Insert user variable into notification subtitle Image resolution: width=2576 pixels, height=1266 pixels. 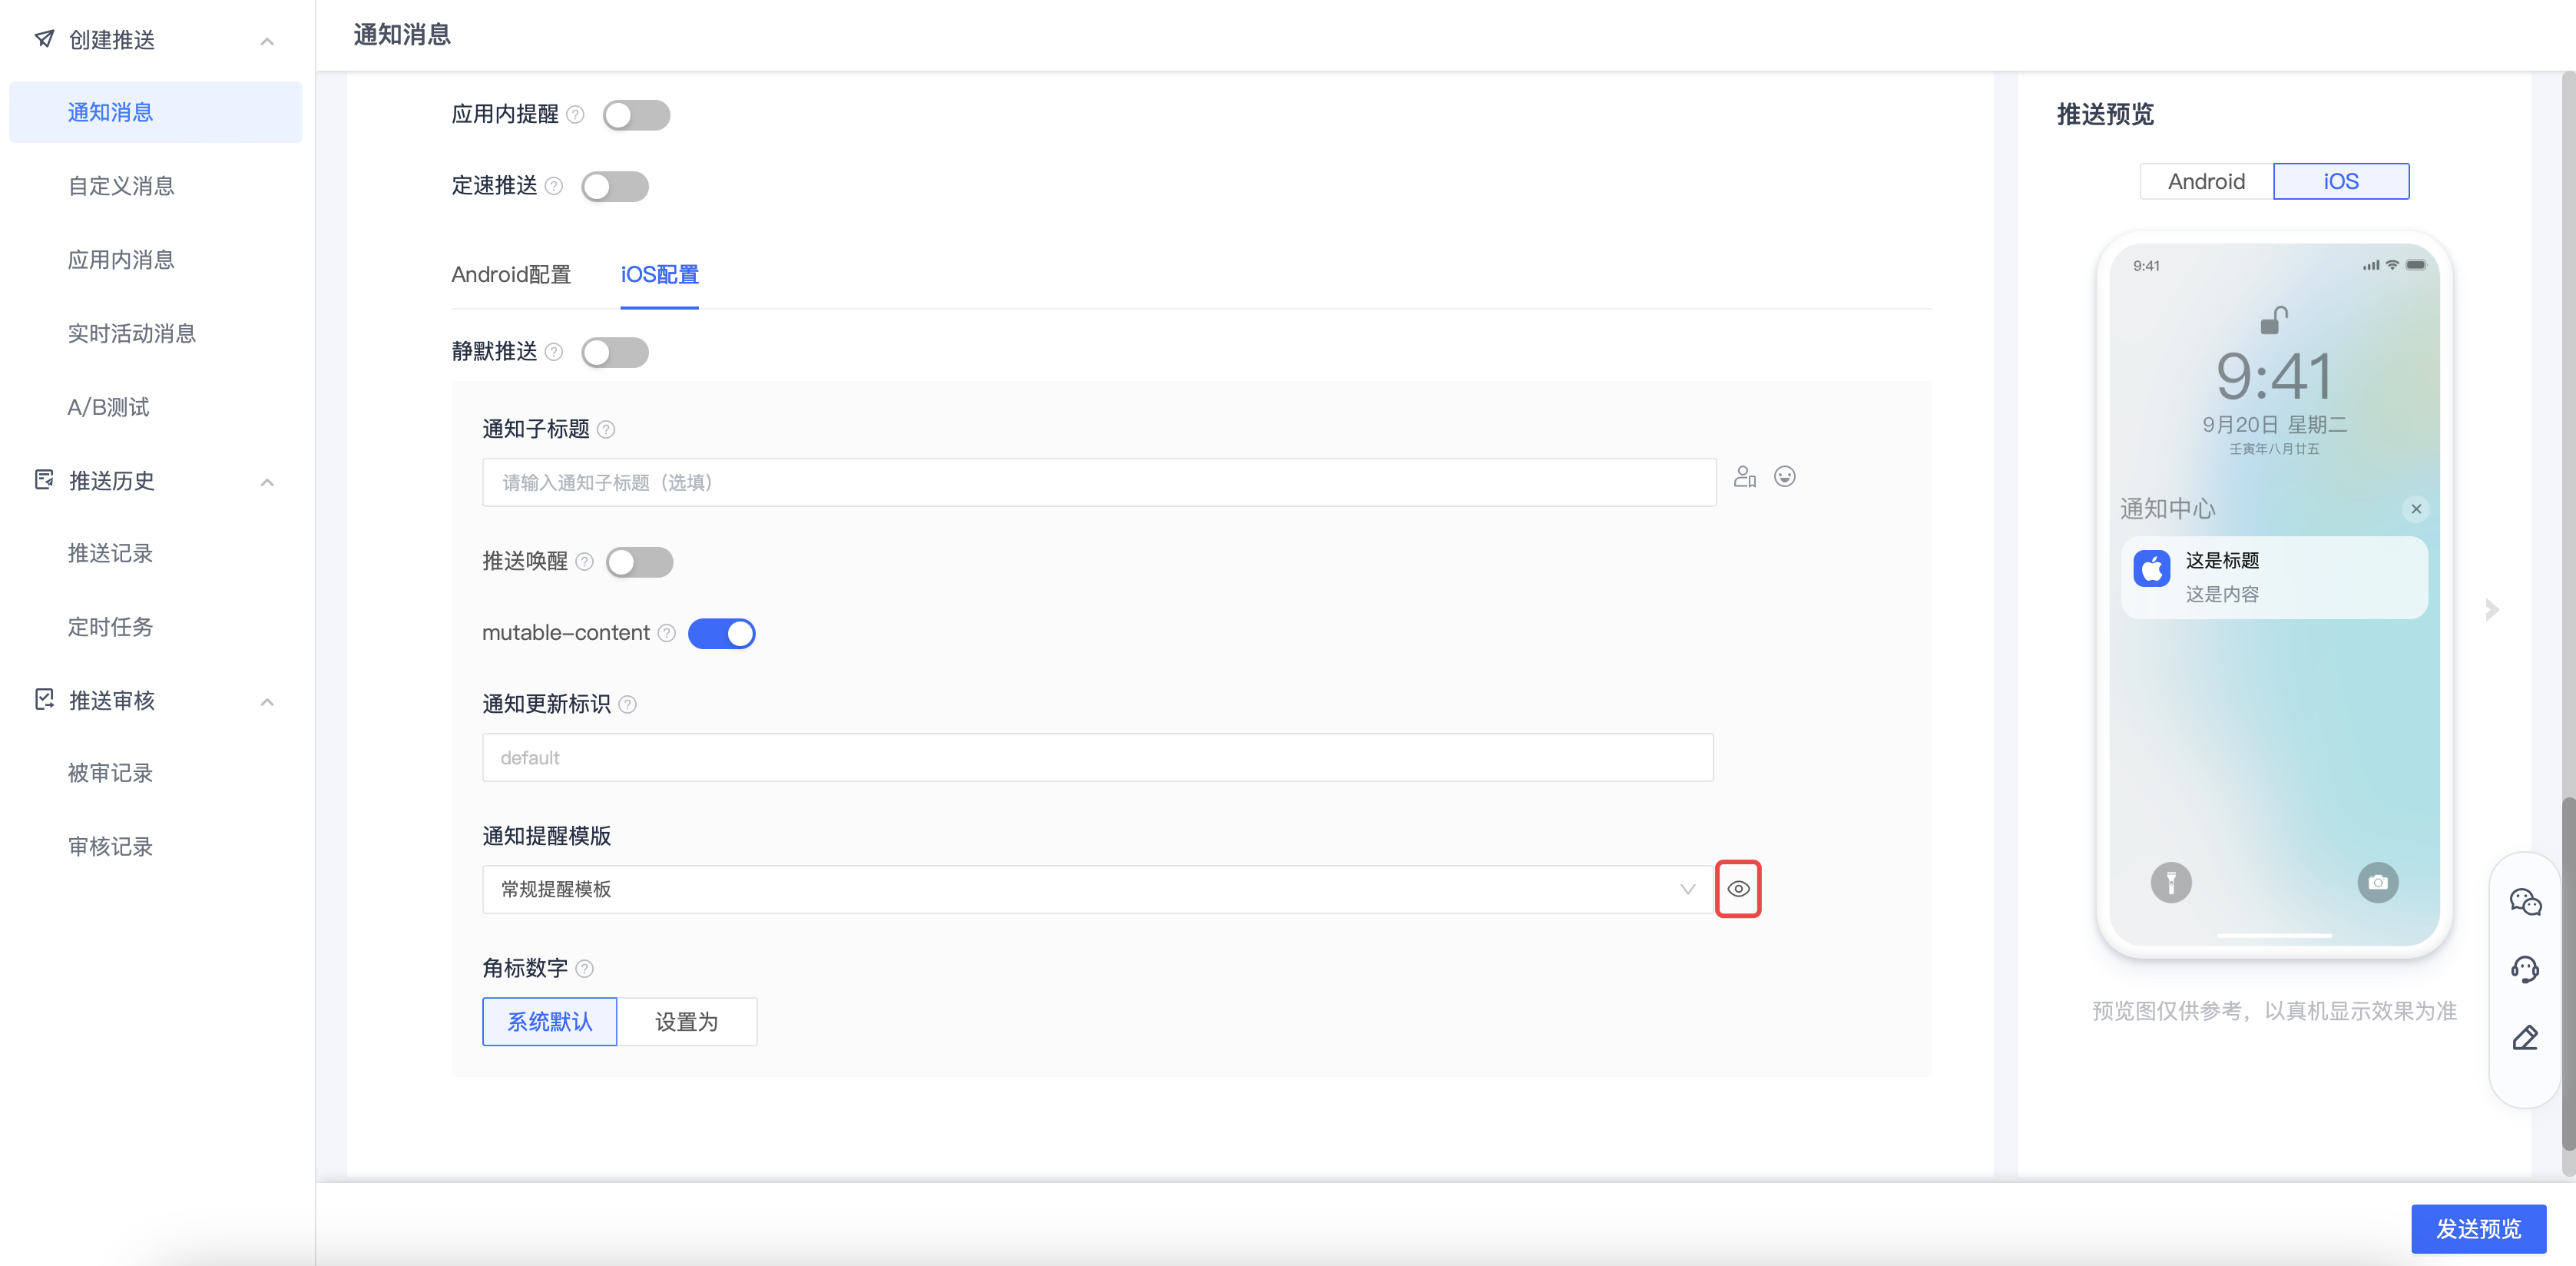point(1745,476)
